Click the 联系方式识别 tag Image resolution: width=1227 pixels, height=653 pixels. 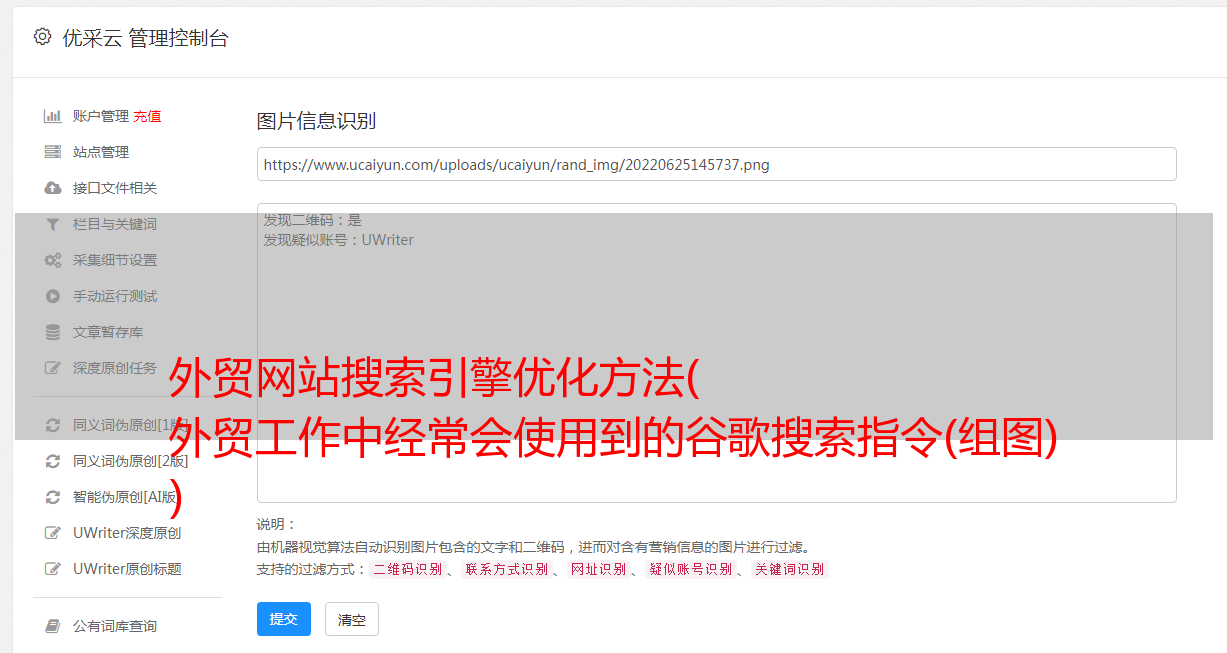(x=506, y=569)
